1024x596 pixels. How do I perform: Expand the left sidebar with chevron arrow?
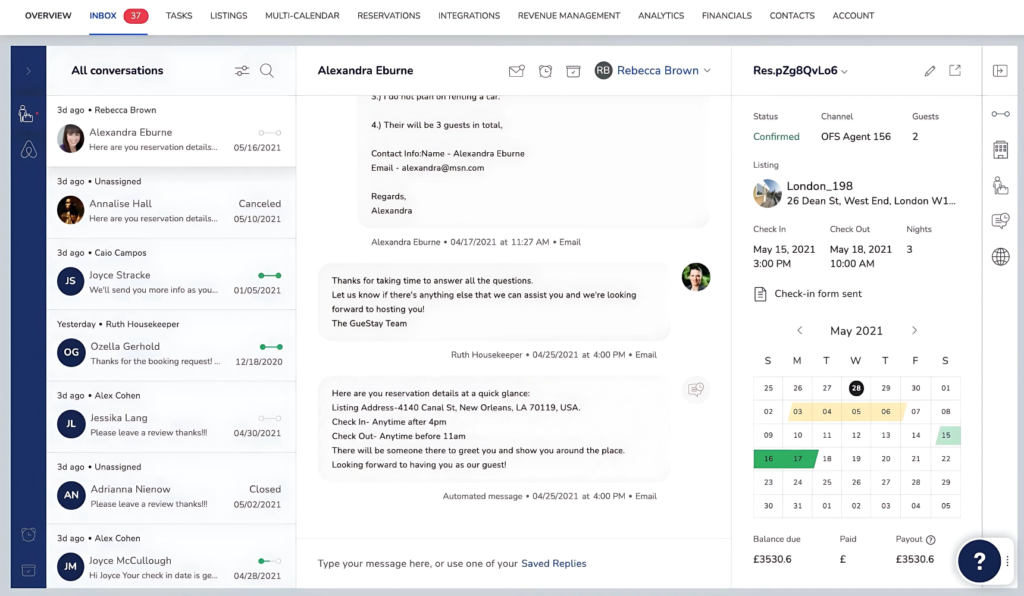(x=28, y=71)
